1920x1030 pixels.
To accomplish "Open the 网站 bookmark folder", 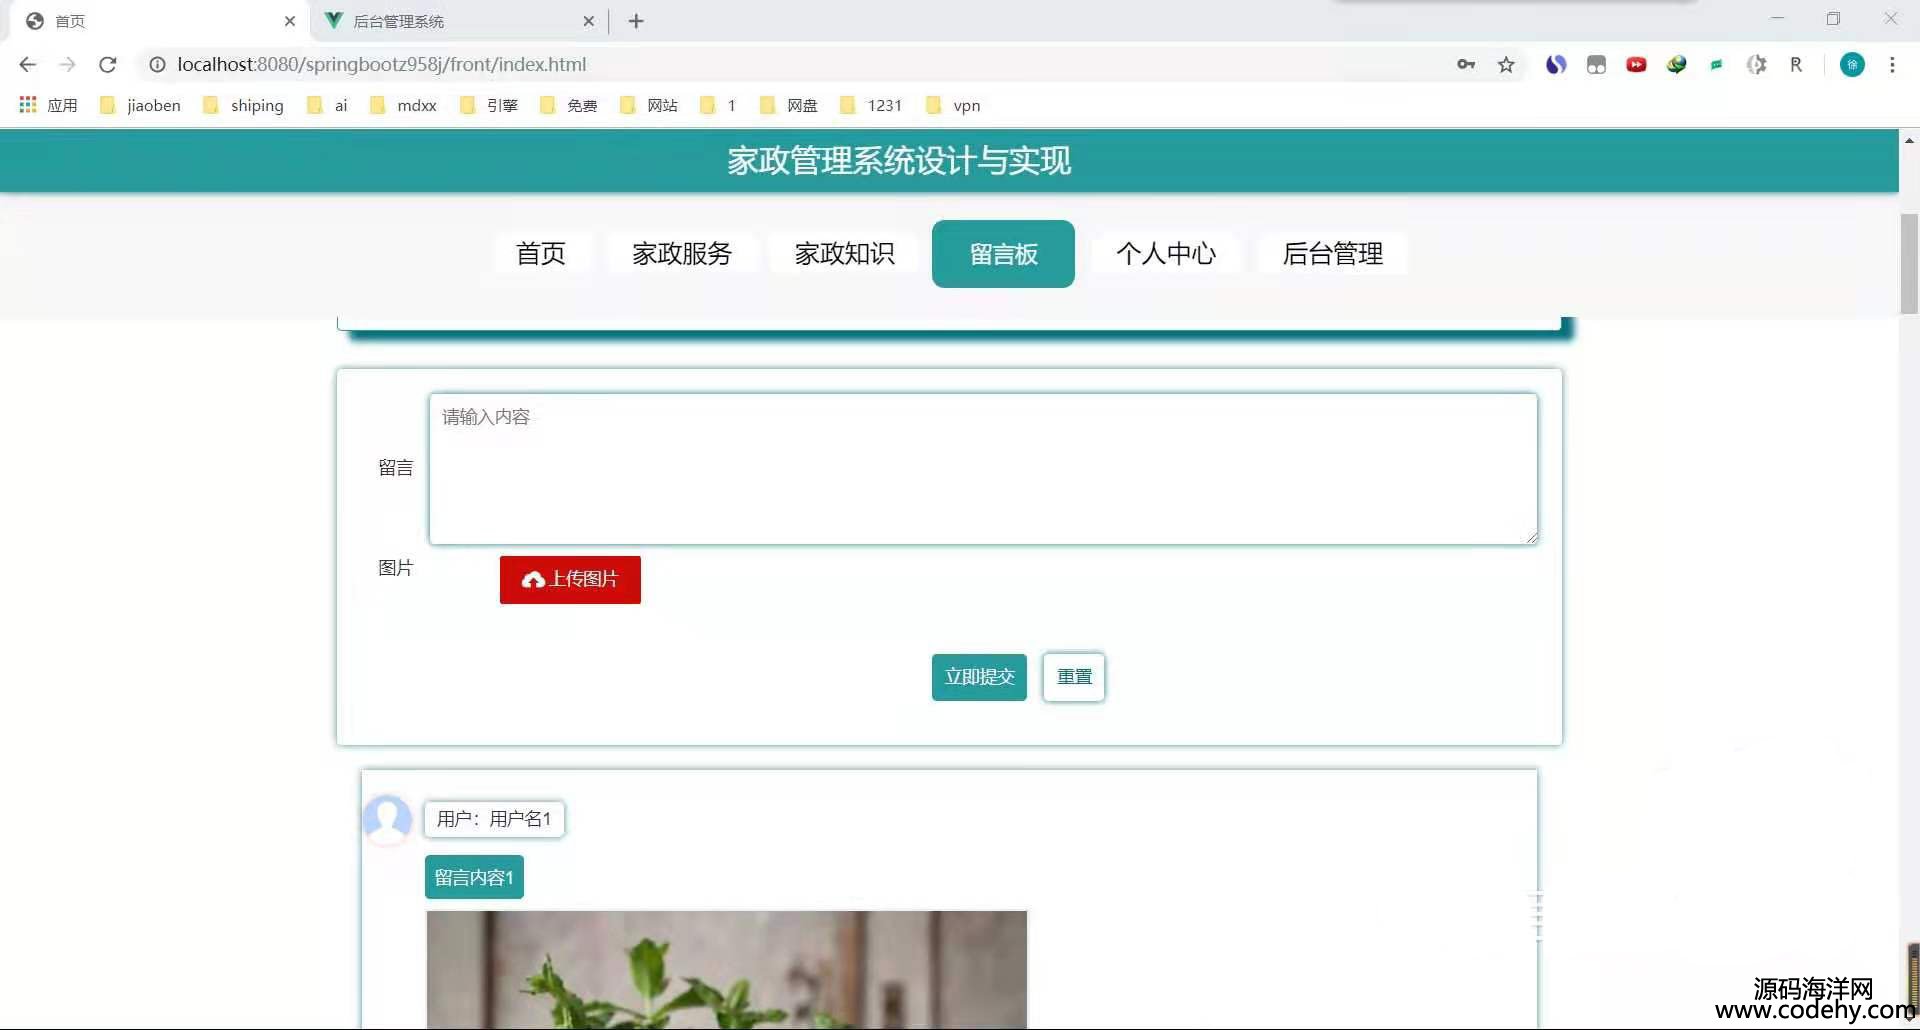I will coord(649,105).
